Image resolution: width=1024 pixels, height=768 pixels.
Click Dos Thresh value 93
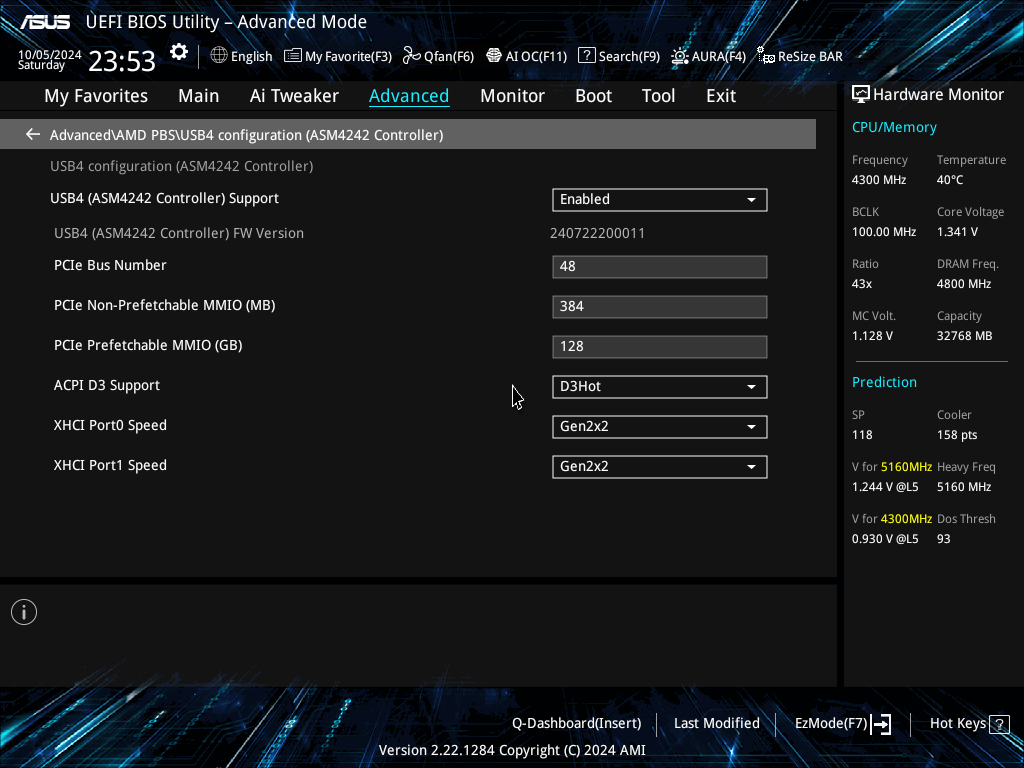943,539
